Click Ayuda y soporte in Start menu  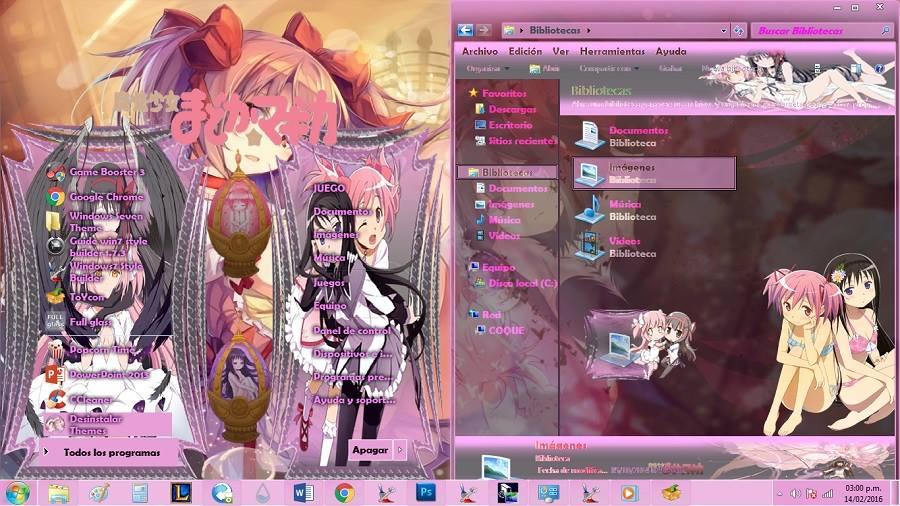(354, 400)
